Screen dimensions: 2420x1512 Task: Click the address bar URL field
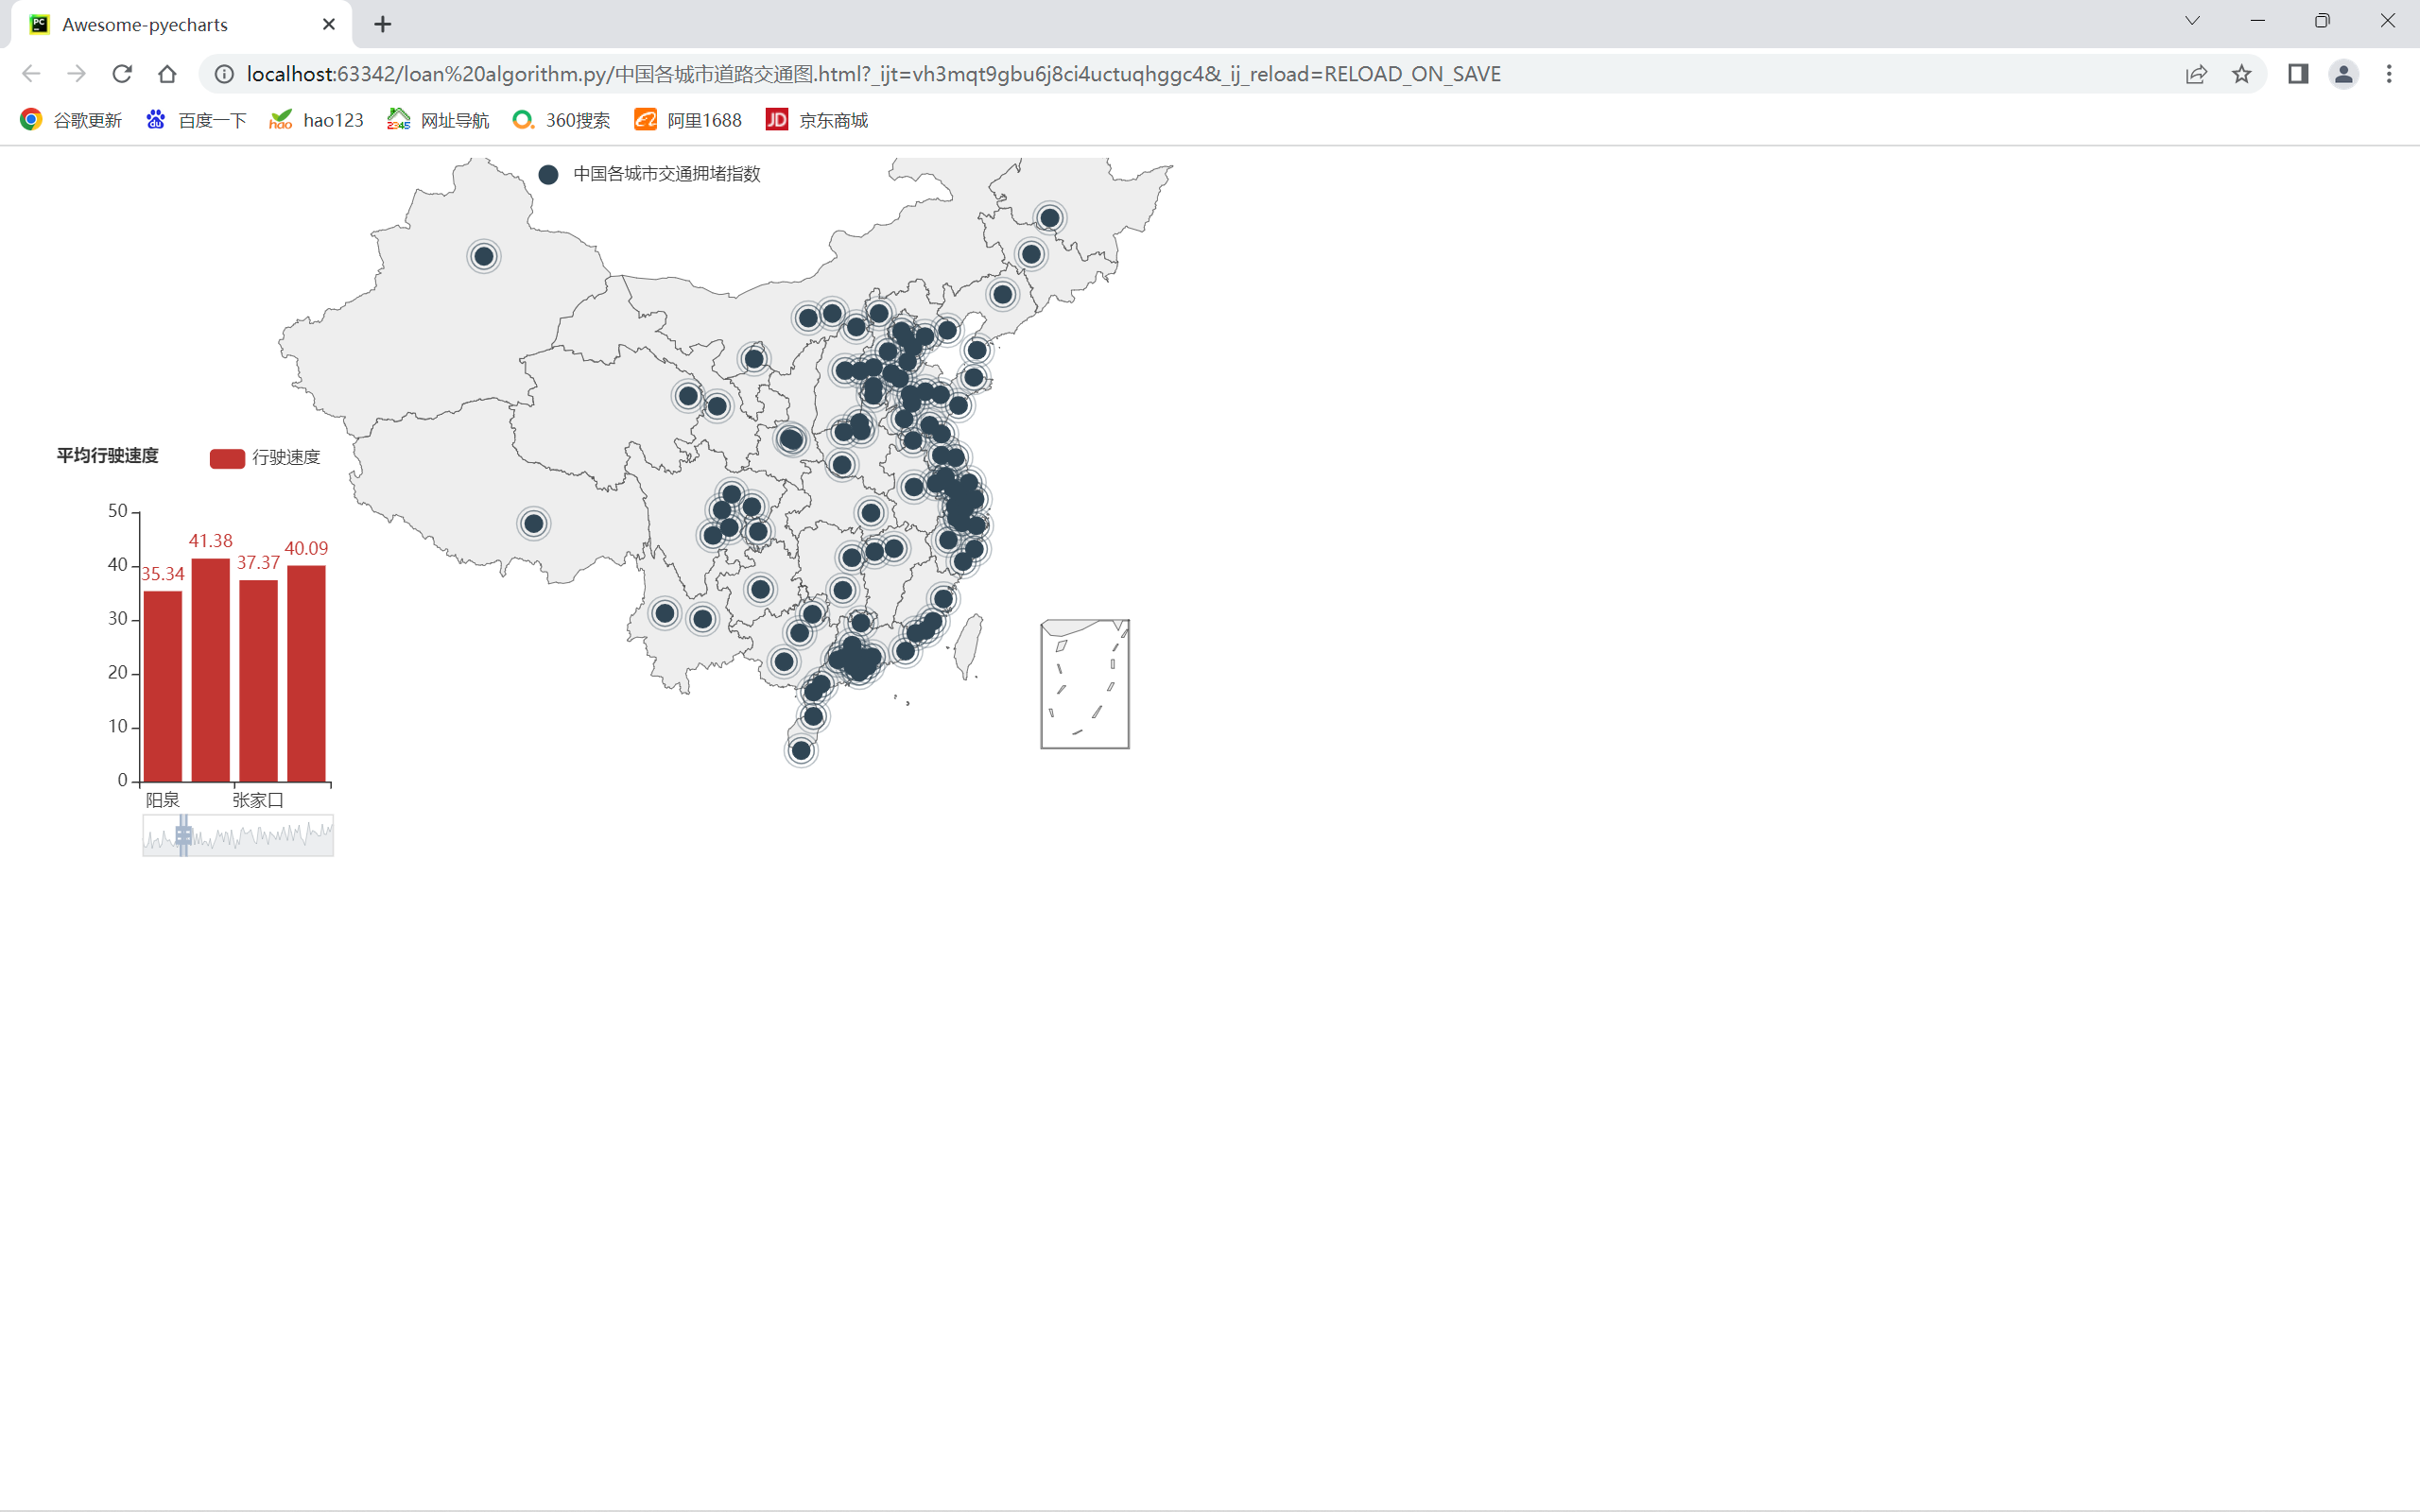[x=872, y=74]
